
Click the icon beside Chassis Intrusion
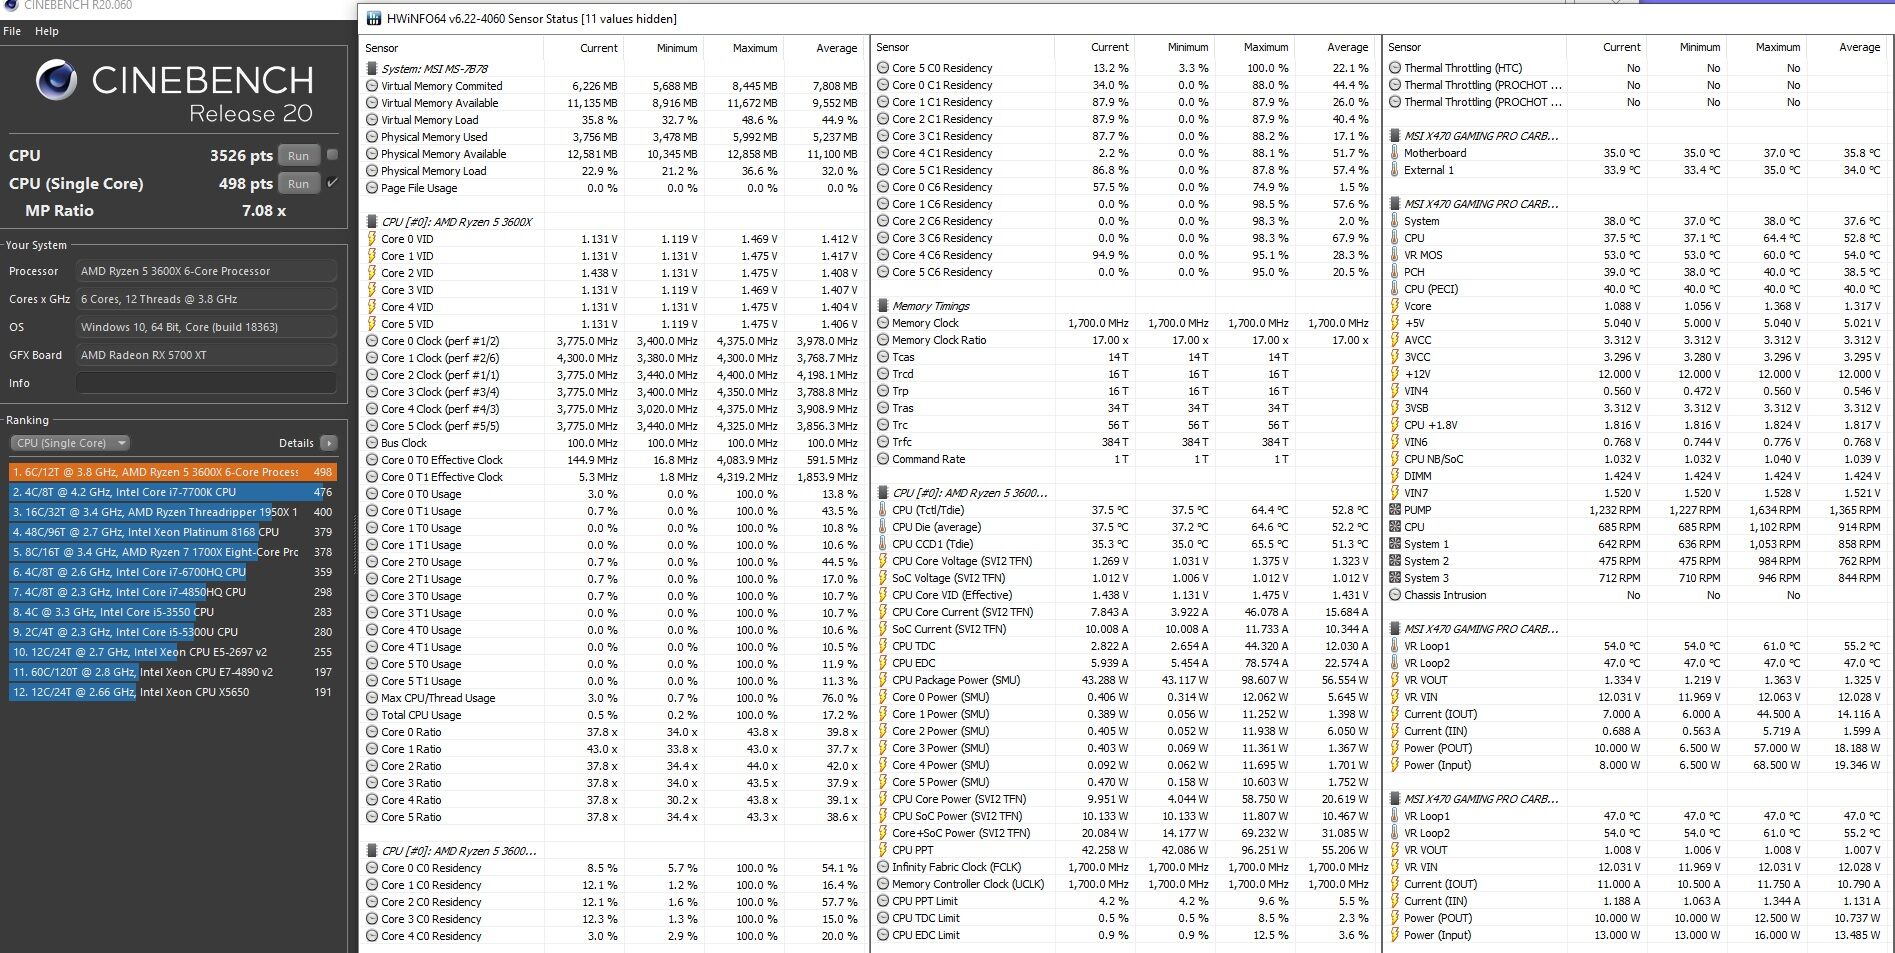click(1395, 595)
